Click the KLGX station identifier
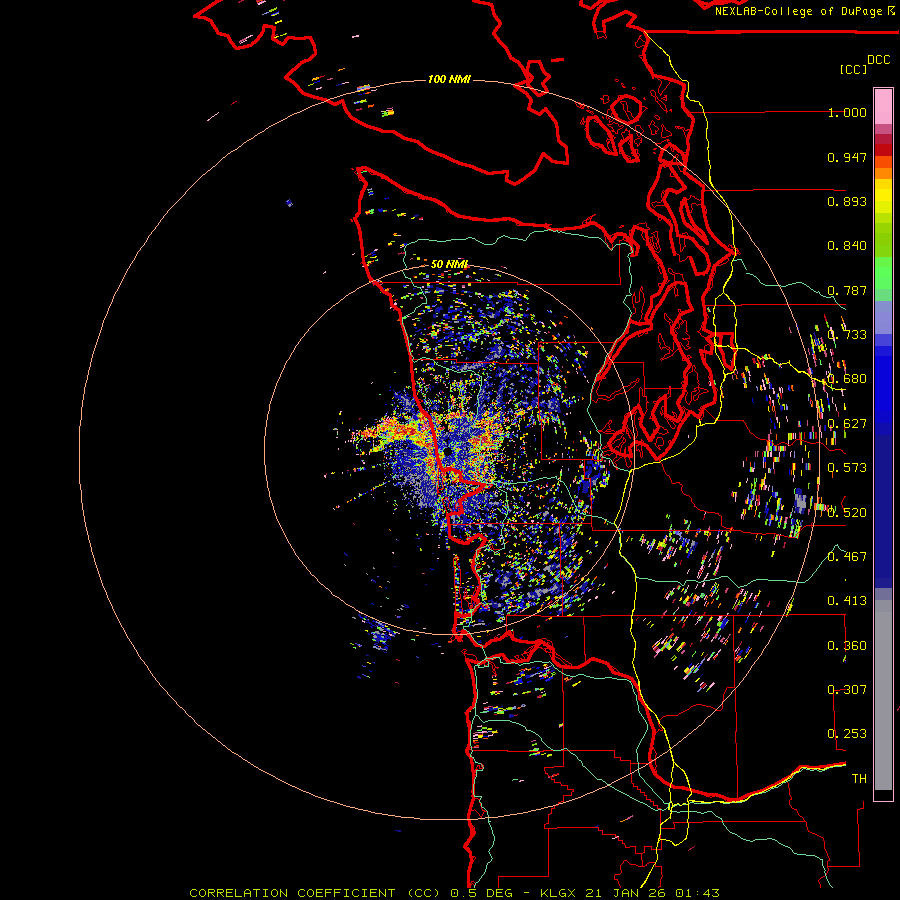This screenshot has height=900, width=900. click(x=557, y=893)
